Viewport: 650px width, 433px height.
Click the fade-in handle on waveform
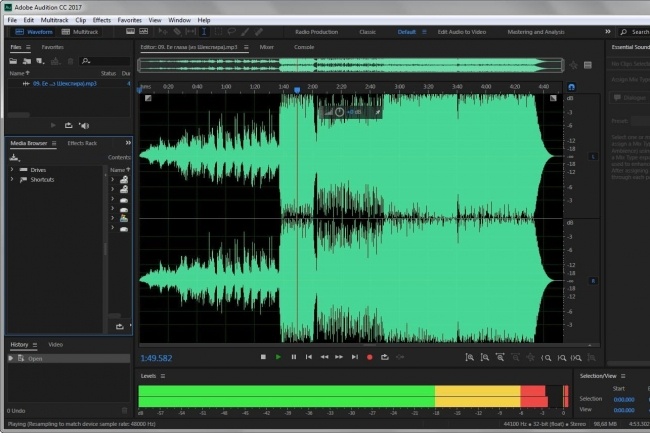[x=148, y=98]
